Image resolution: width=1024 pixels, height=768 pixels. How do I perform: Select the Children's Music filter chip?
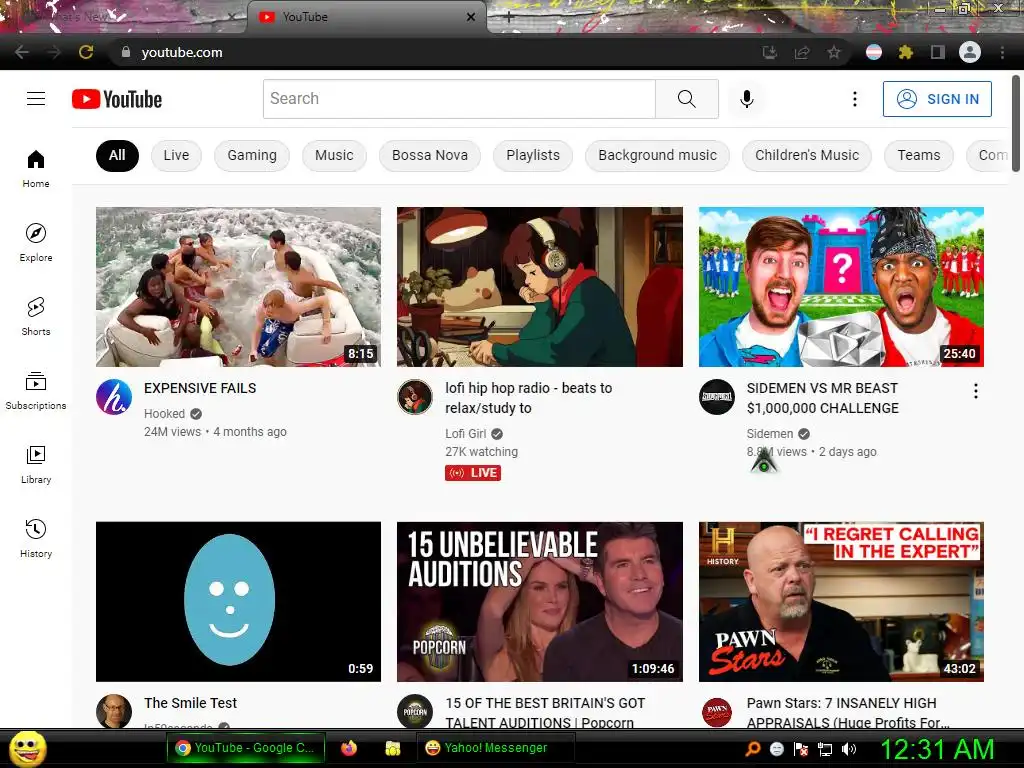point(807,155)
